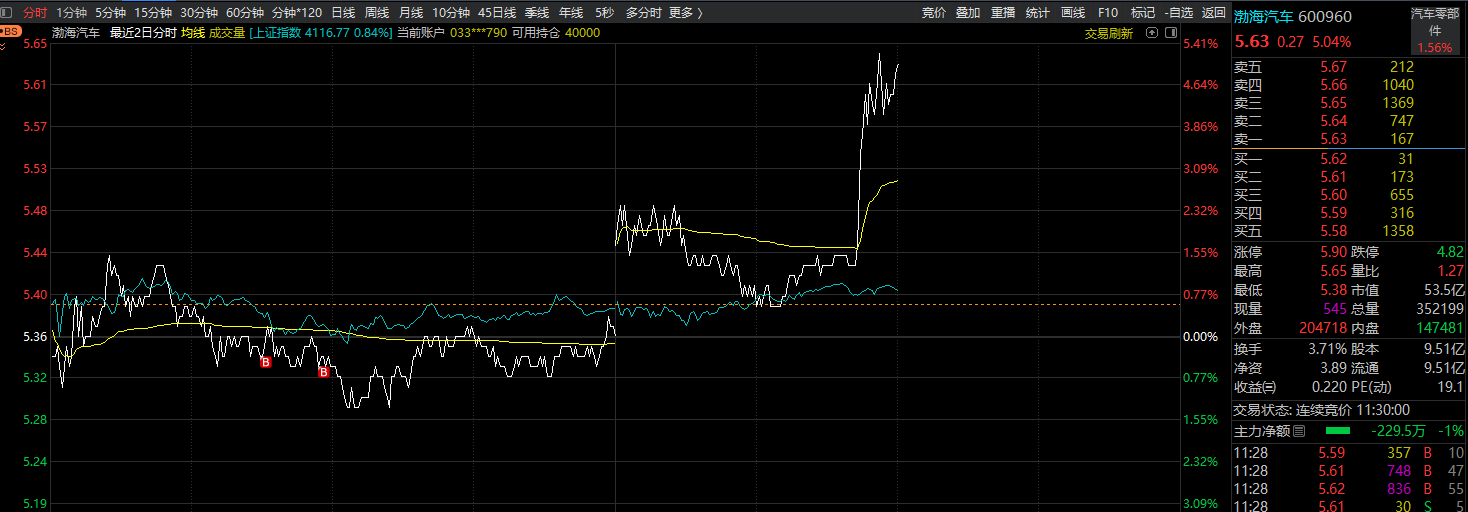
Task: Click the 卖五 price 5.67
Action: point(1333,67)
